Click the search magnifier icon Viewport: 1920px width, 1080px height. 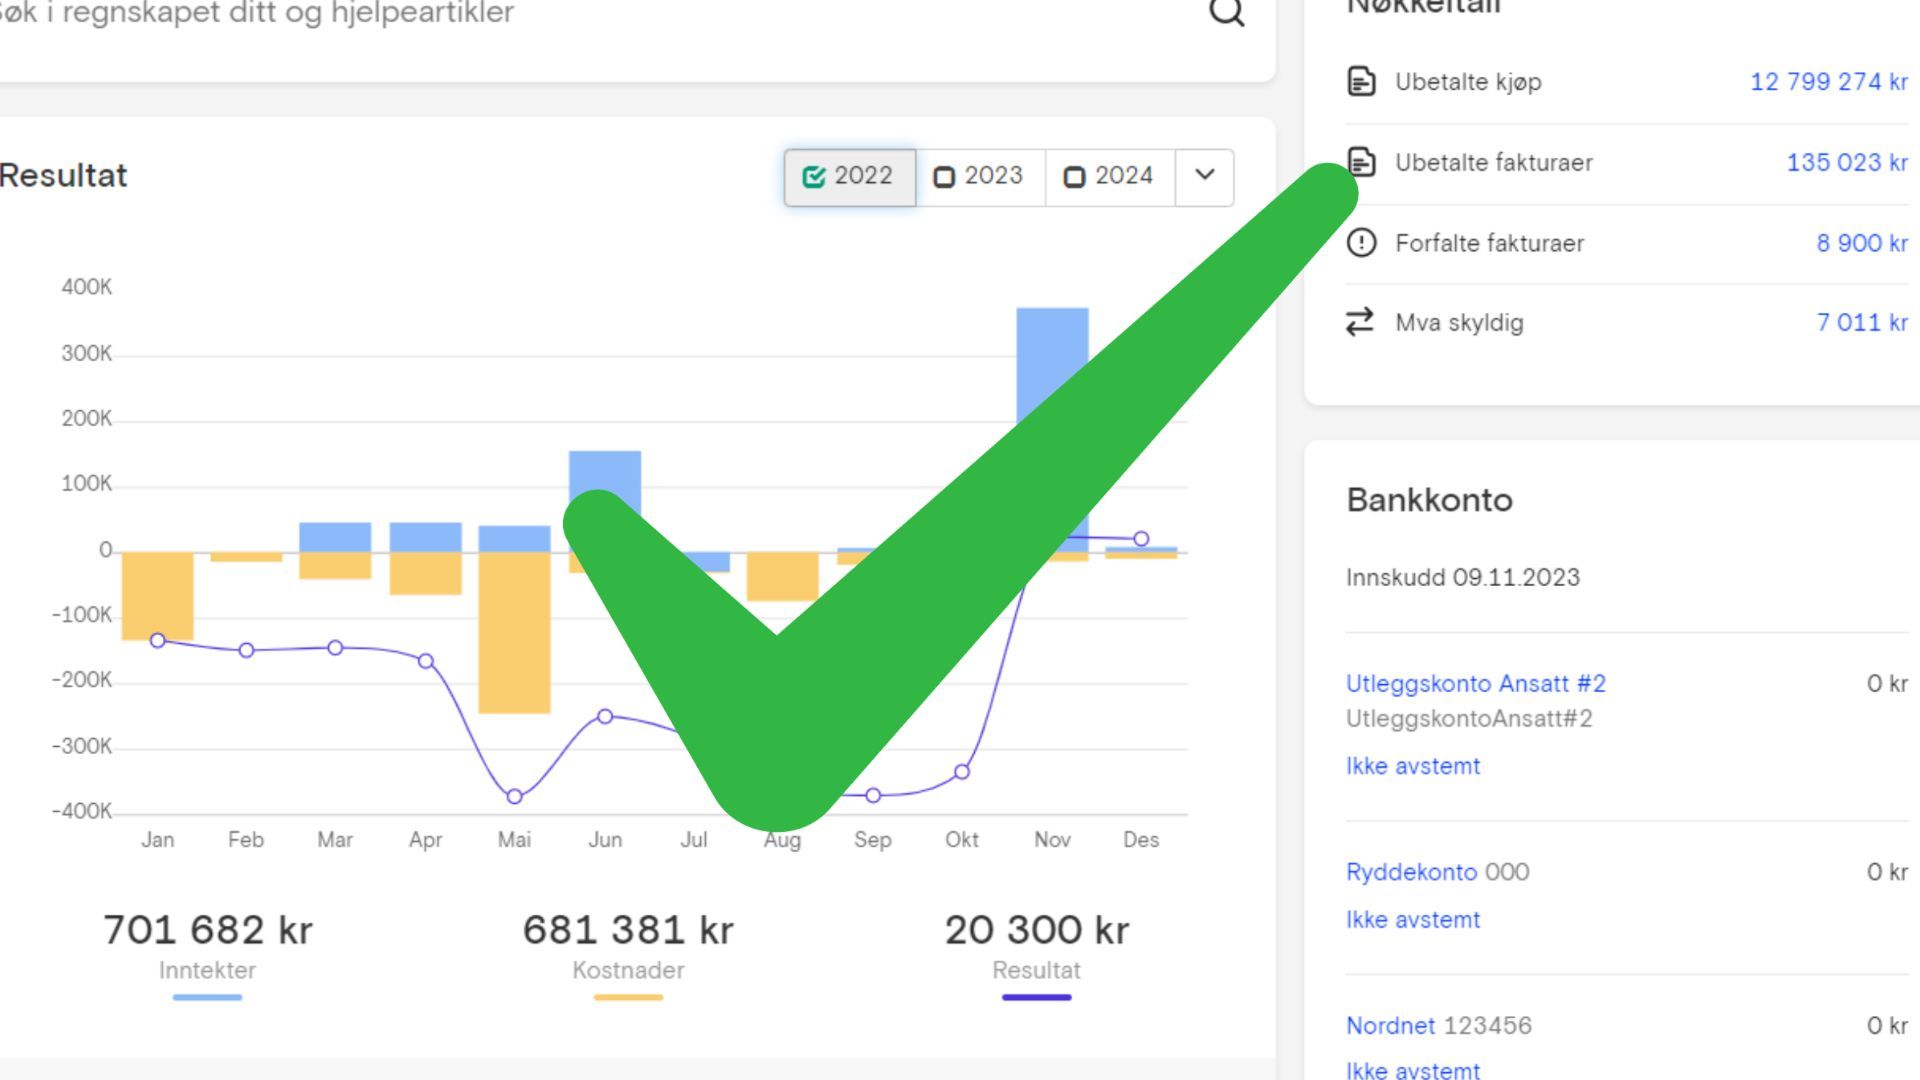coord(1226,12)
